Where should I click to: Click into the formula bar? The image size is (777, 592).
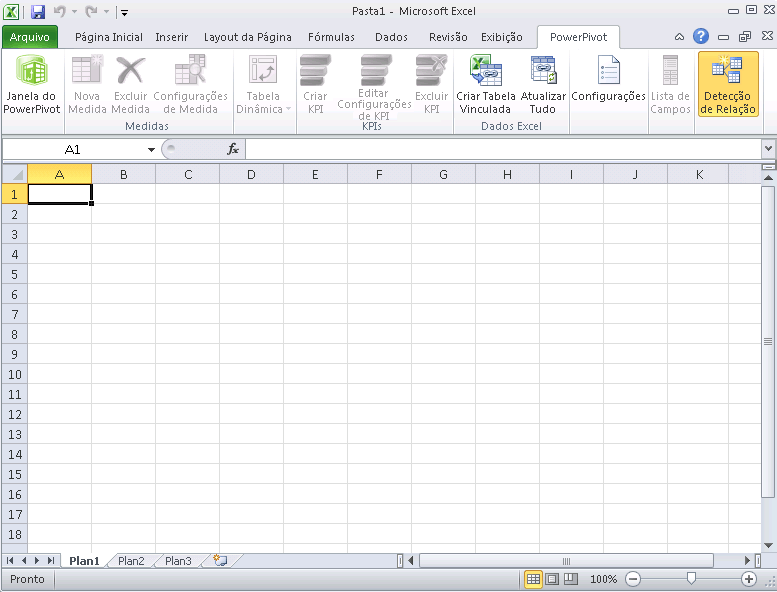(503, 149)
